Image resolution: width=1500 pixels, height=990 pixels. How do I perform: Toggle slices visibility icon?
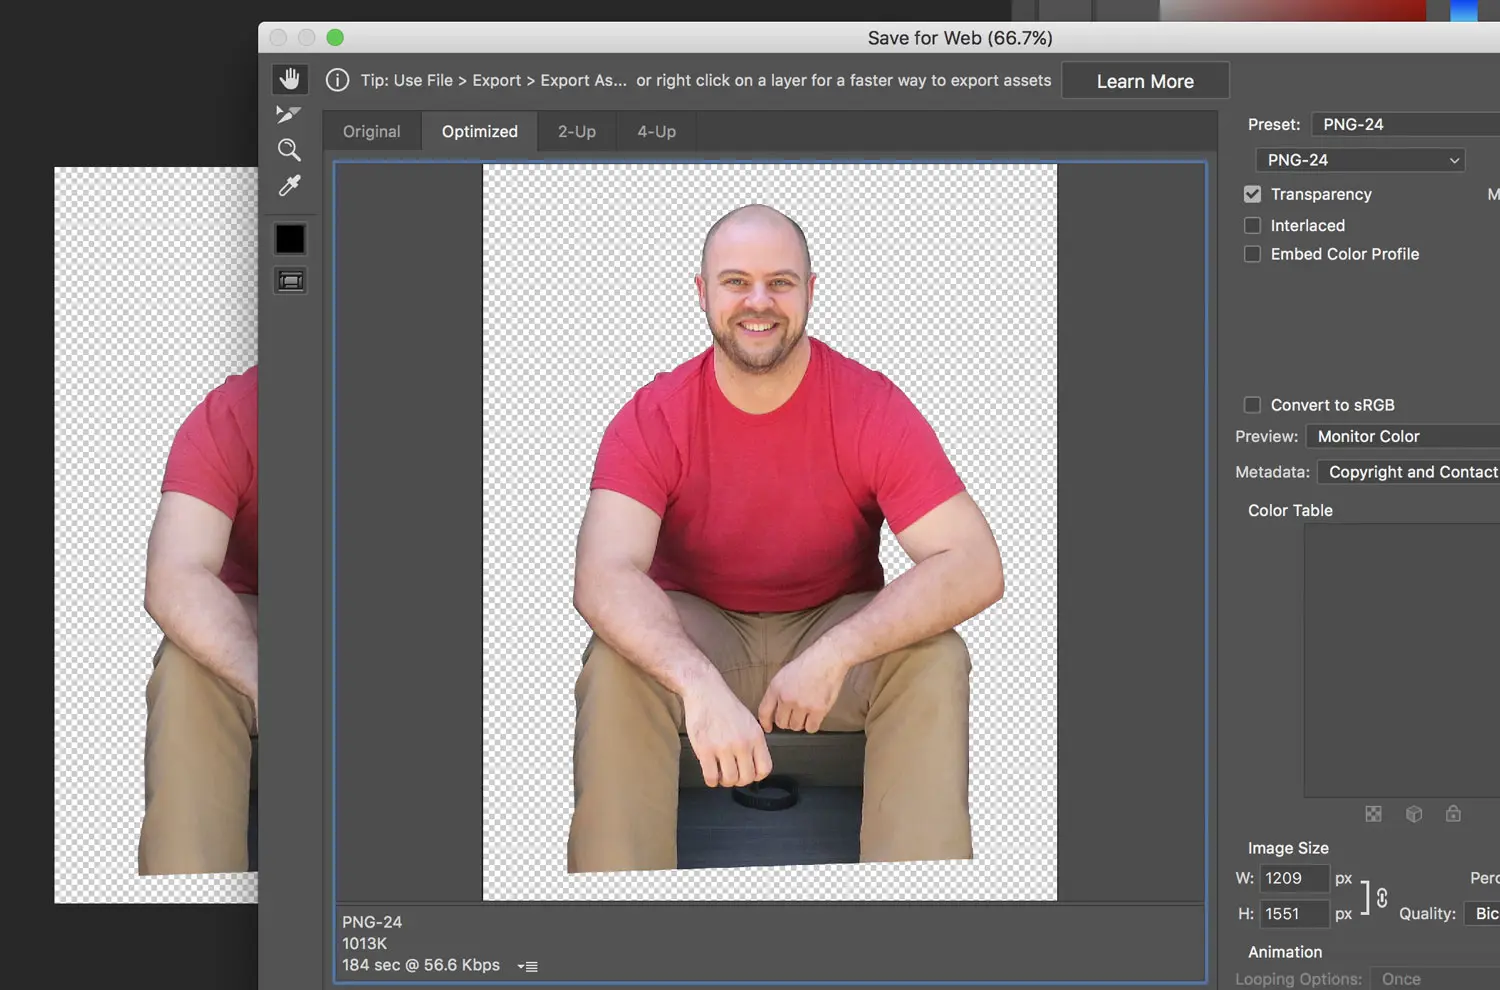pos(291,281)
